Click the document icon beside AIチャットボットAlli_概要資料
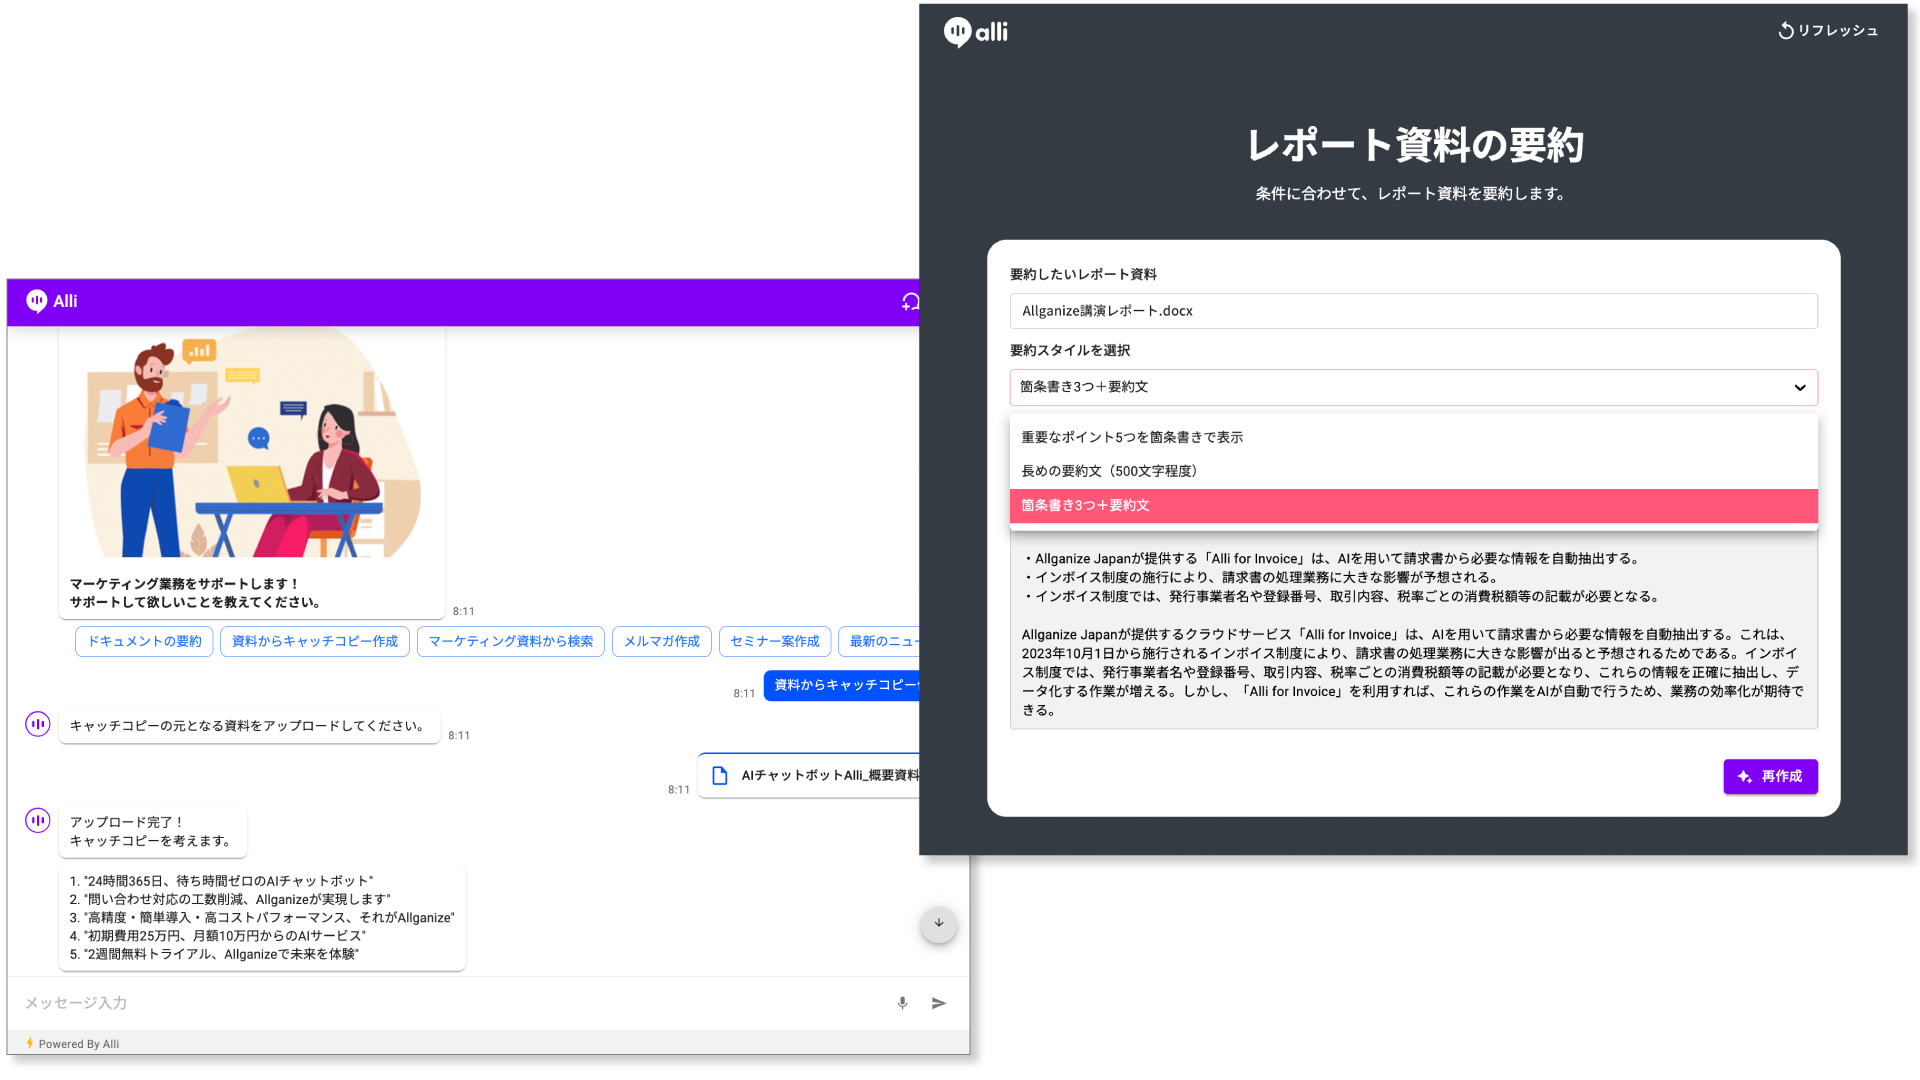The height and width of the screenshot is (1080, 1920). point(719,774)
